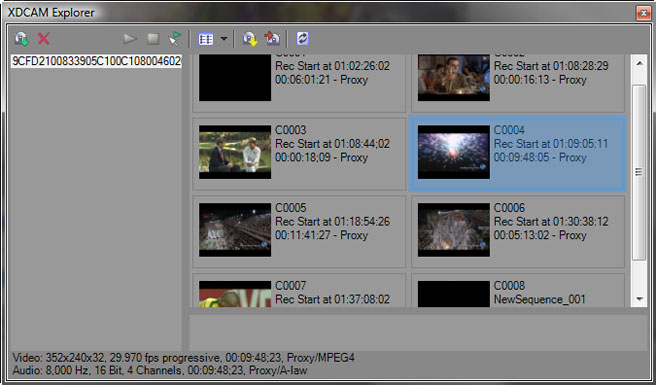Click the Refresh icon in toolbar
This screenshot has height=385, width=656.
click(302, 39)
